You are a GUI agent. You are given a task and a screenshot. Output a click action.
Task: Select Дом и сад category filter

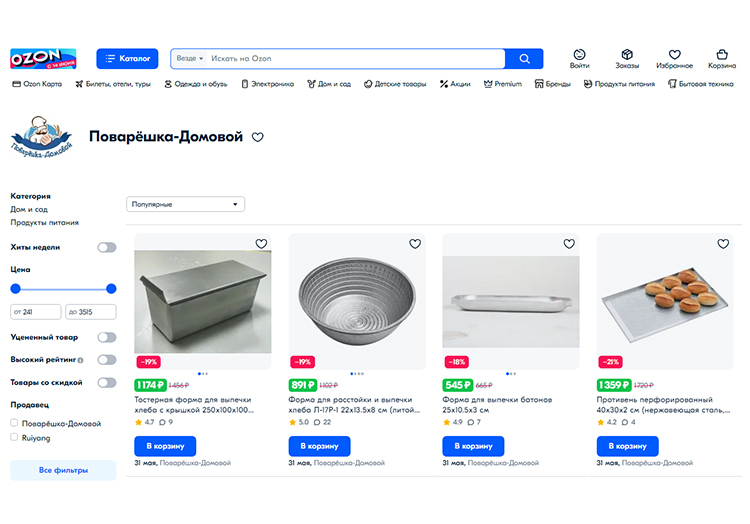[x=29, y=209]
